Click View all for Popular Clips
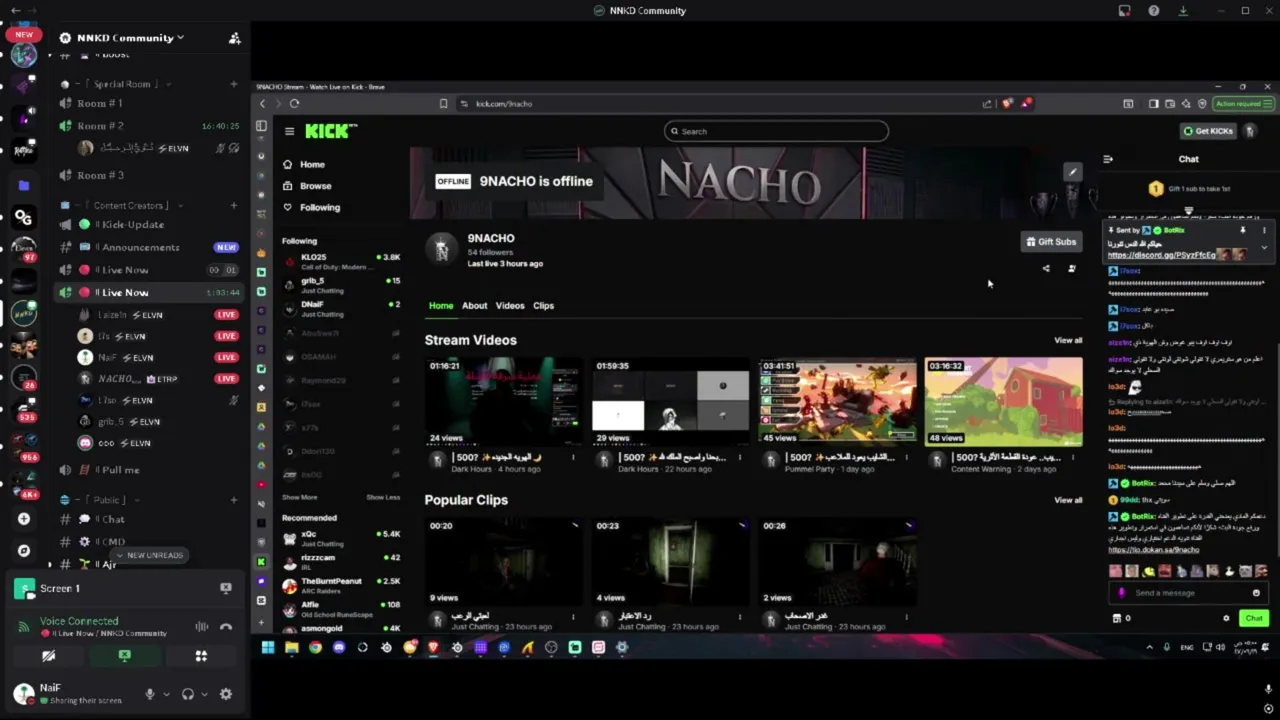1280x720 pixels. (x=1068, y=500)
